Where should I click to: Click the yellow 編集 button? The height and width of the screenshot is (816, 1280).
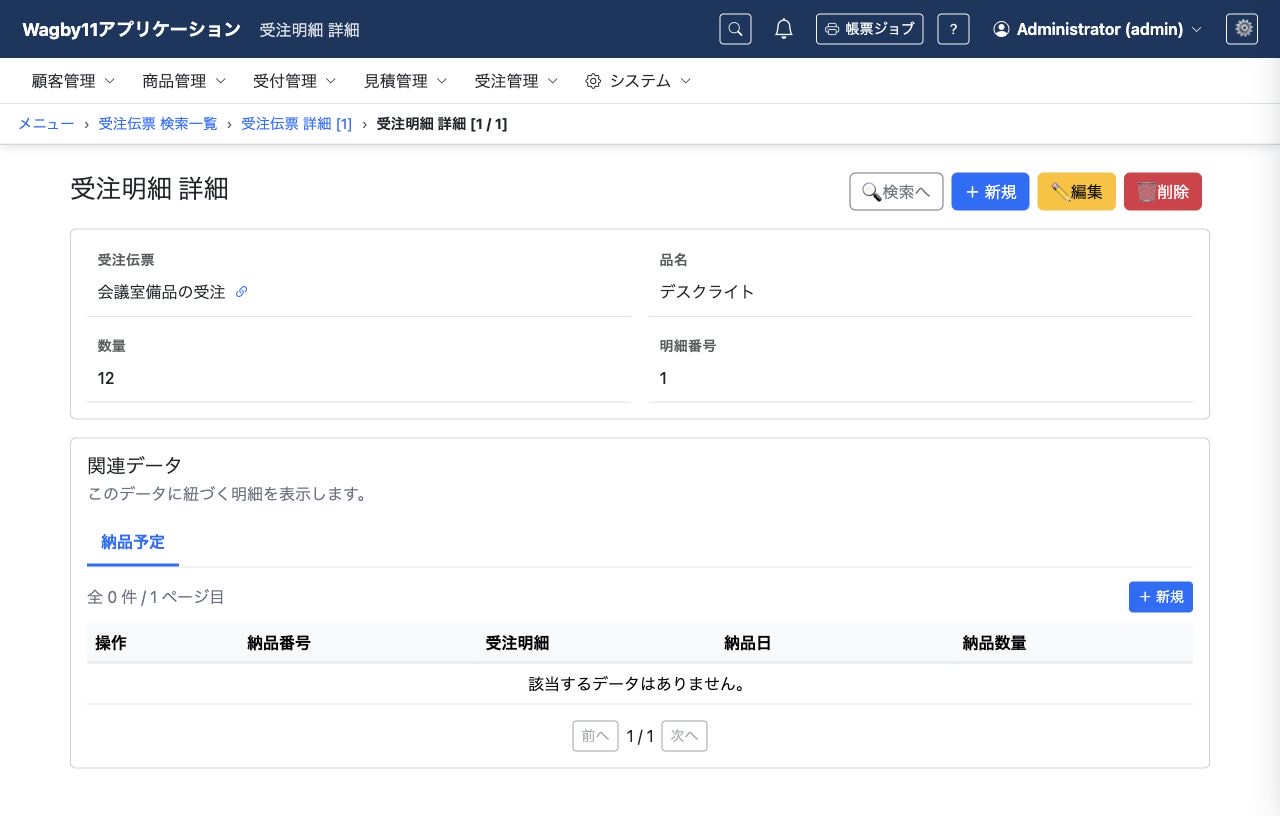coord(1077,192)
